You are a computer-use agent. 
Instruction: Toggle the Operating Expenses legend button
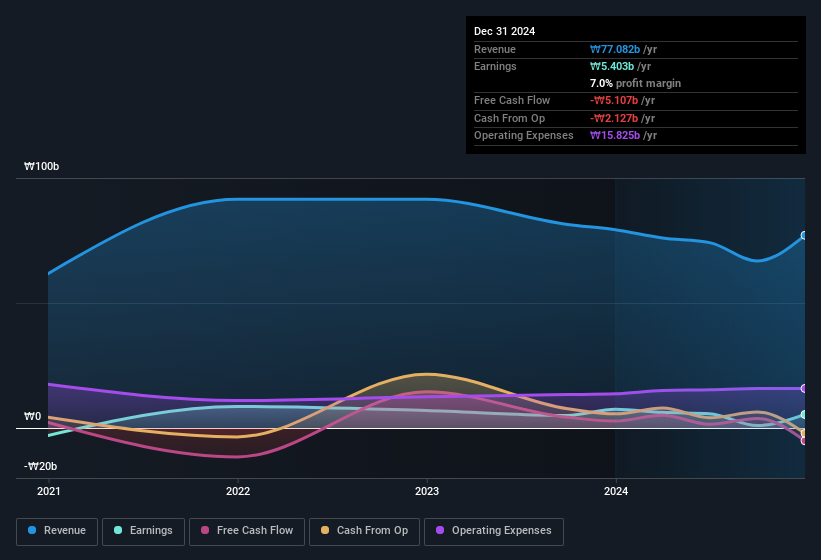click(x=494, y=531)
